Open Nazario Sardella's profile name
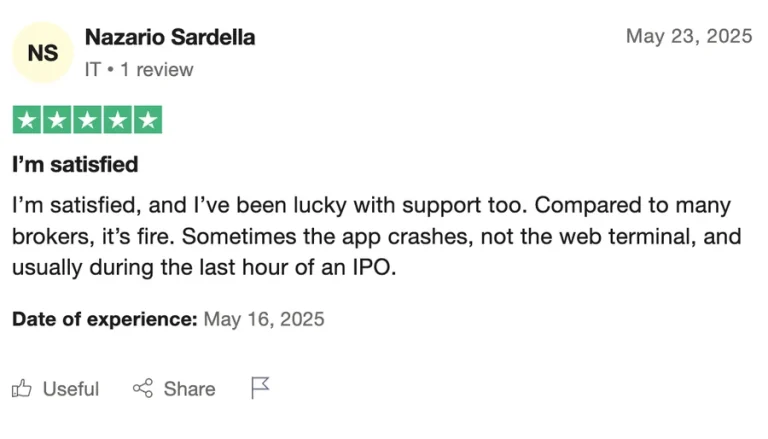 (x=170, y=37)
